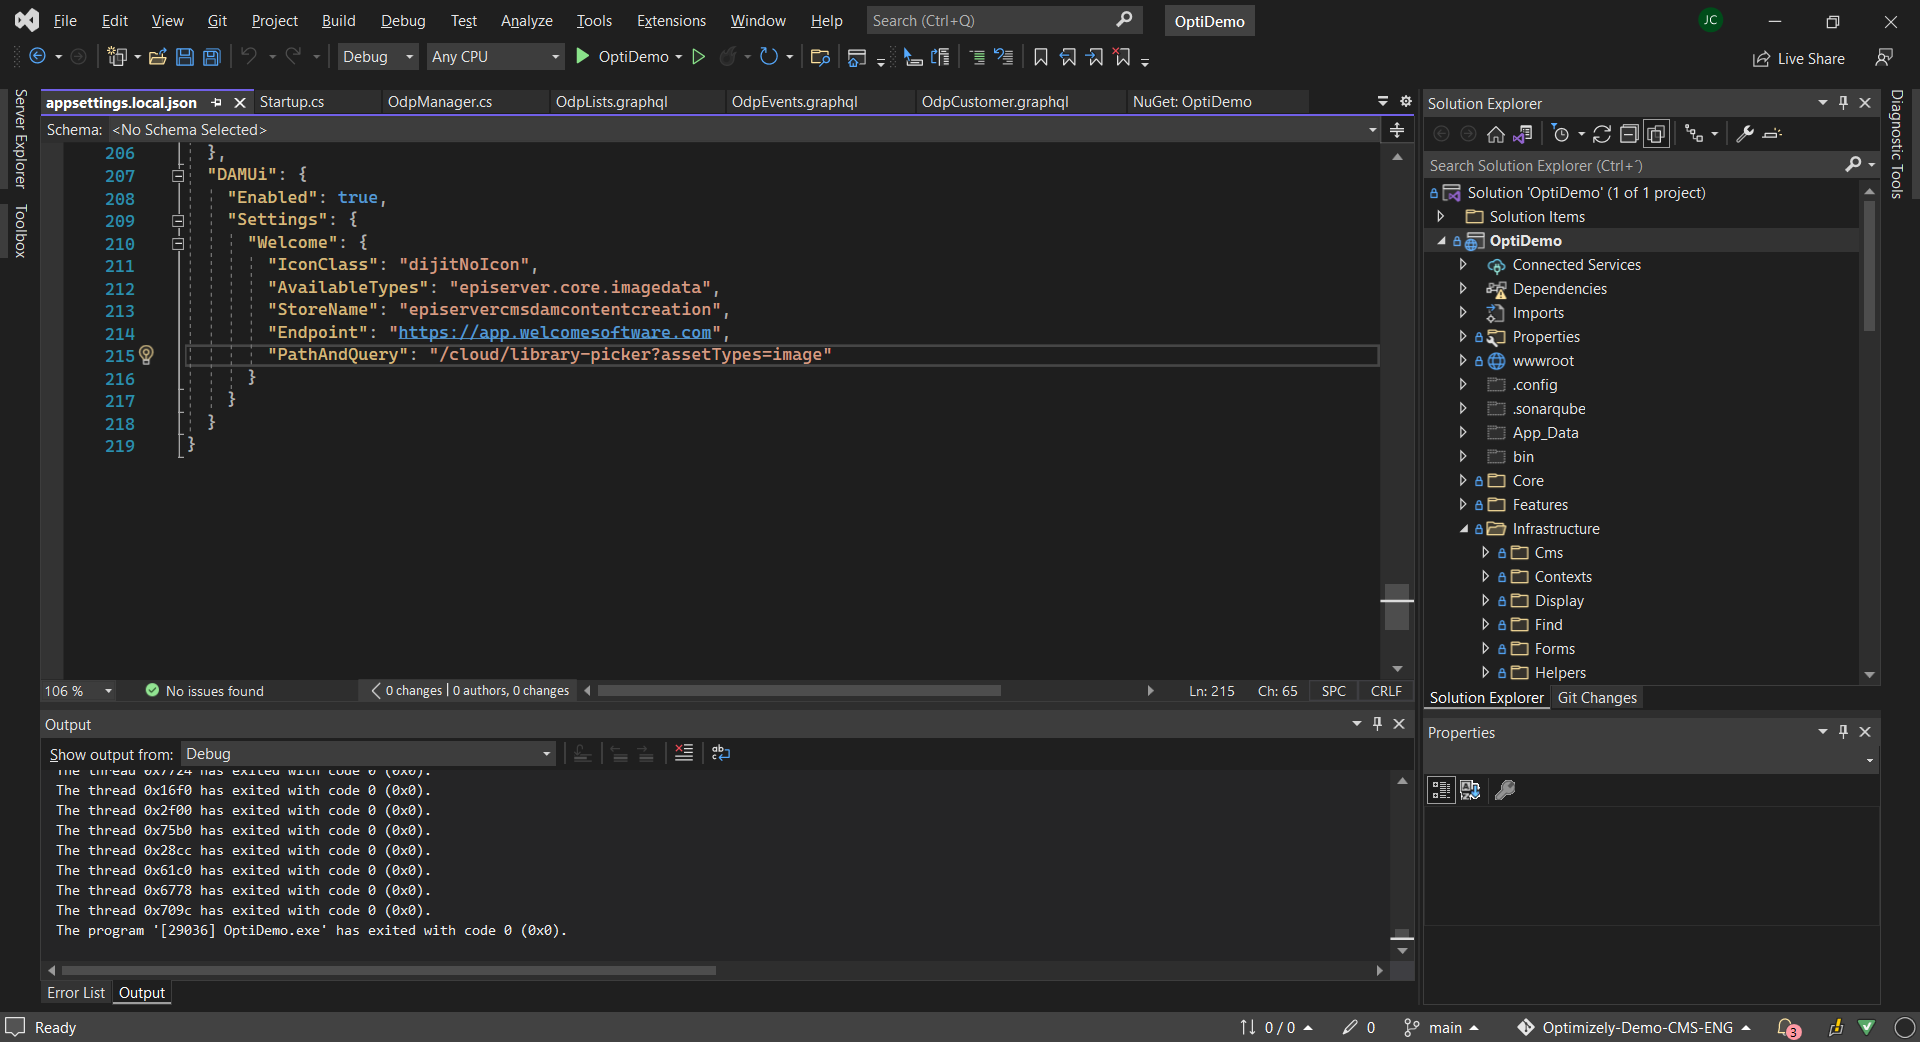Open the welcomesoftware.com endpoint link

pyautogui.click(x=554, y=333)
